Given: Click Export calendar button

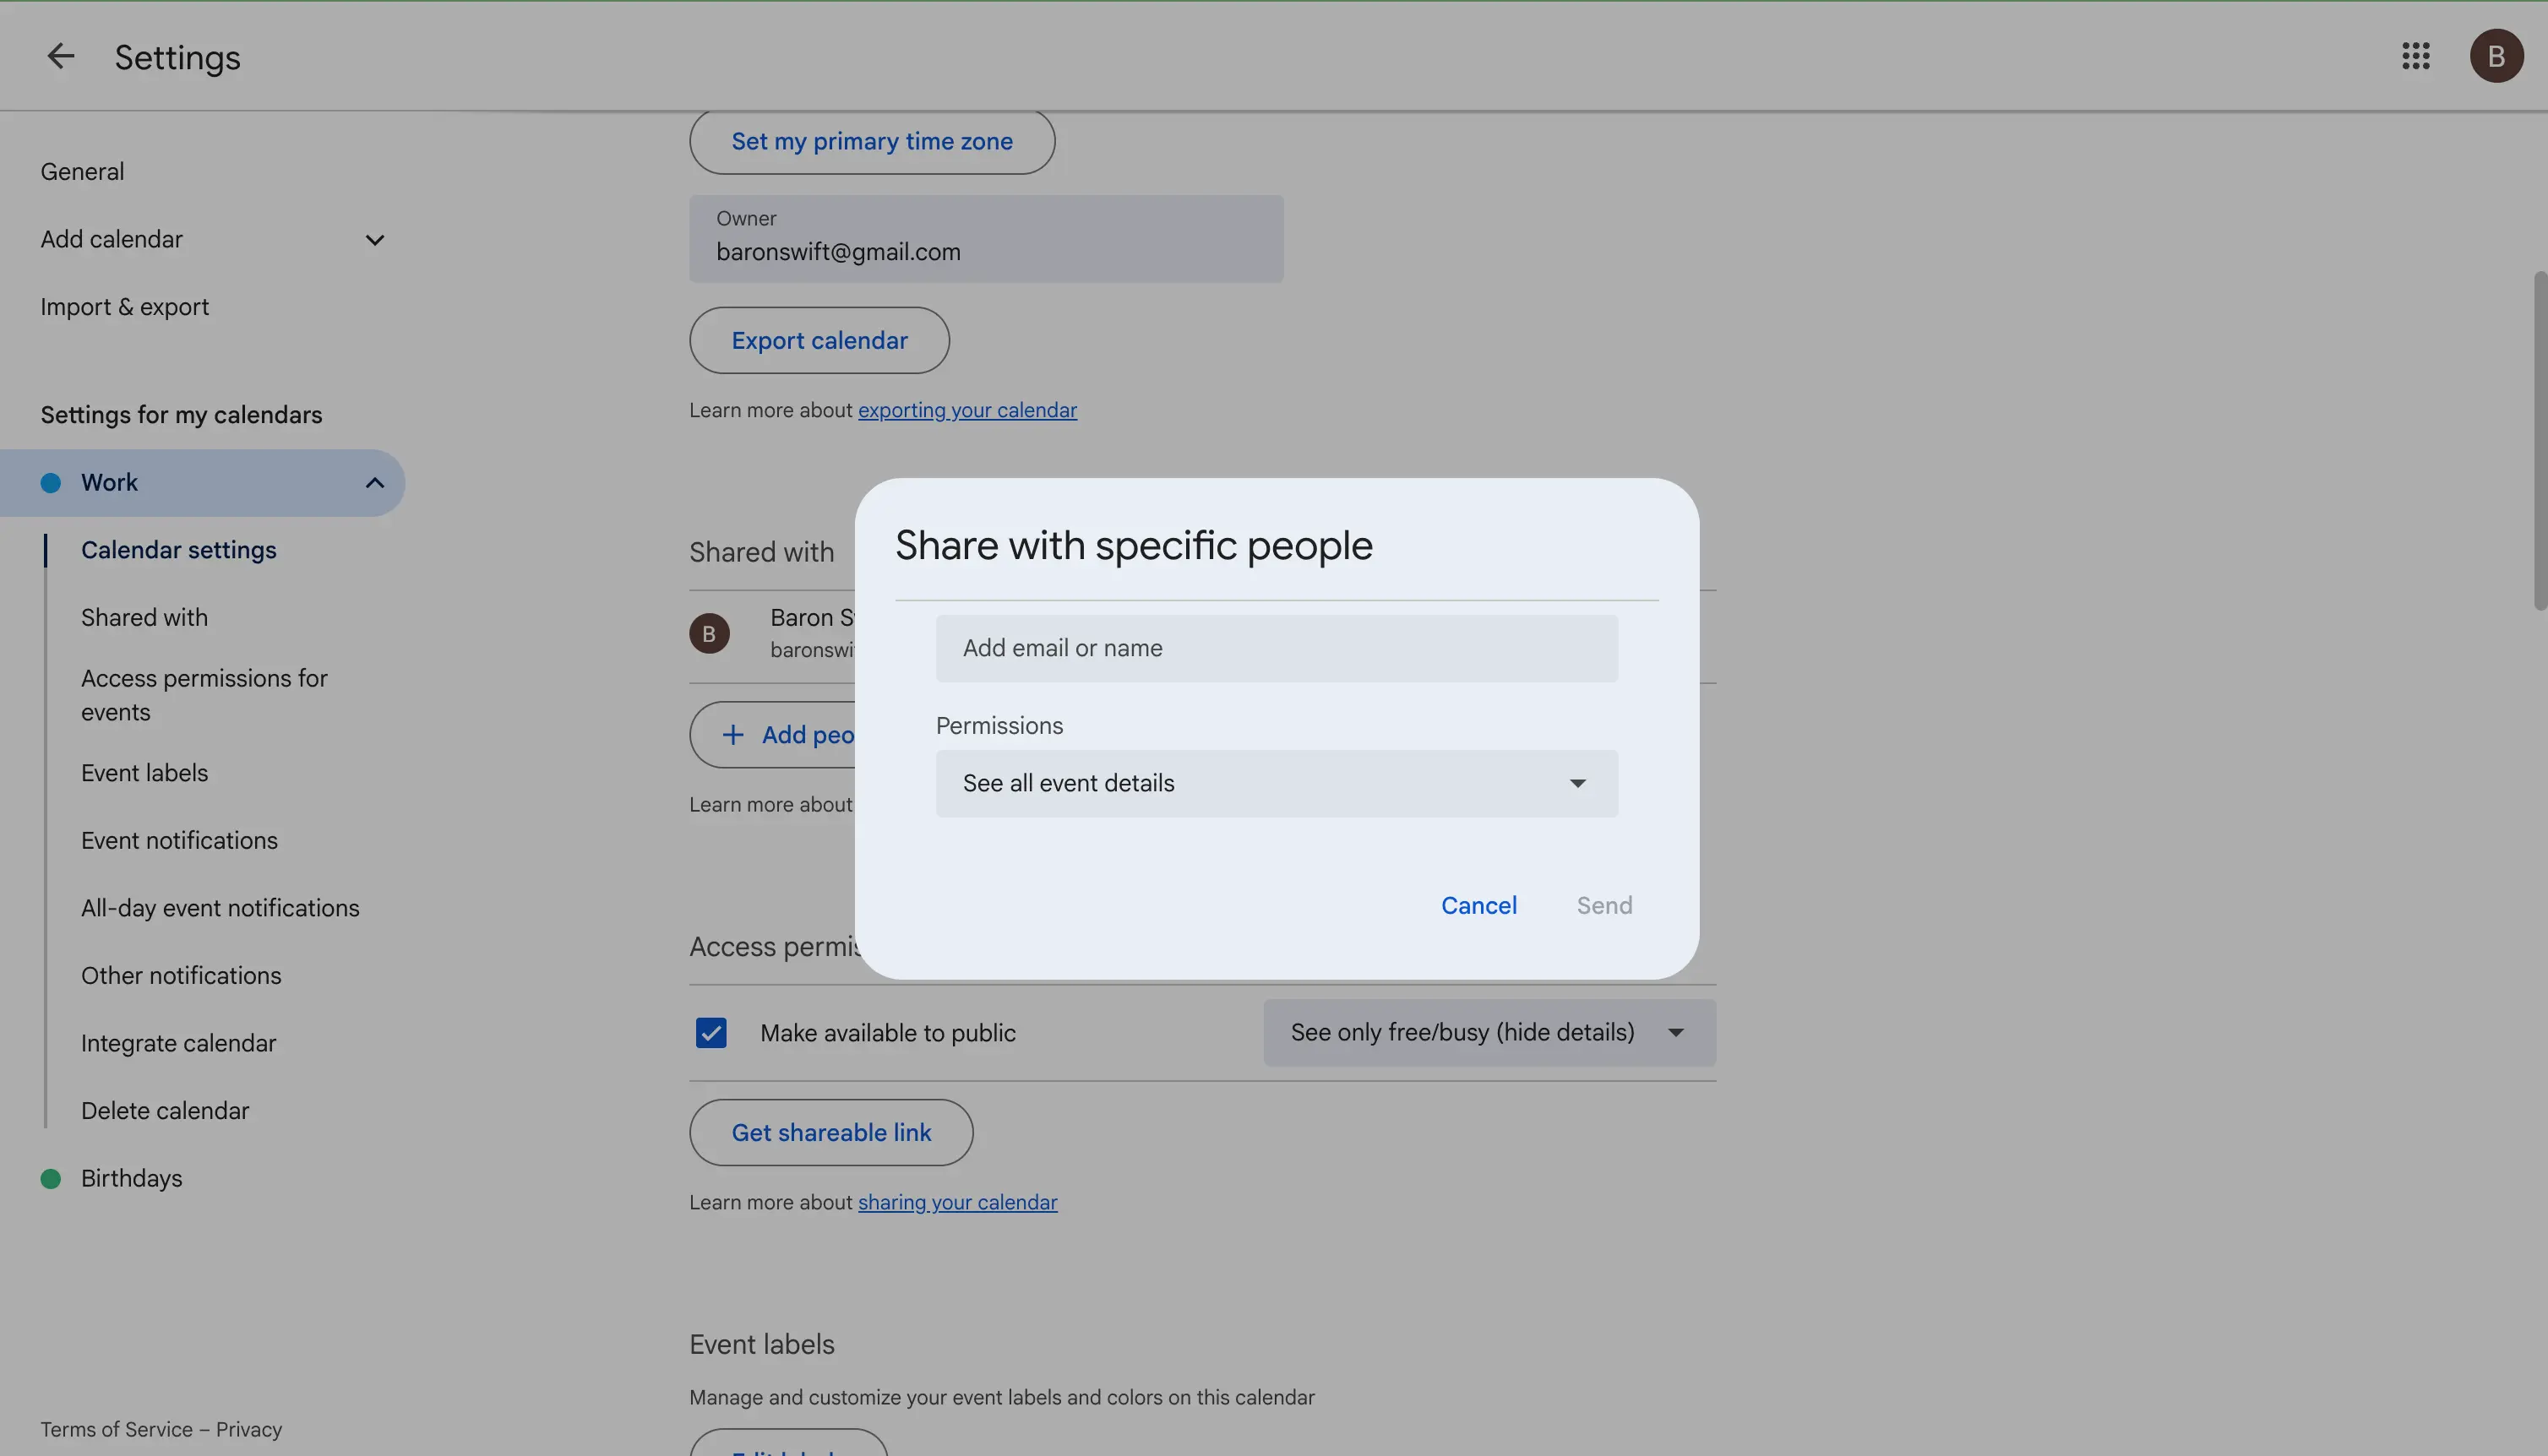Looking at the screenshot, I should click(819, 341).
